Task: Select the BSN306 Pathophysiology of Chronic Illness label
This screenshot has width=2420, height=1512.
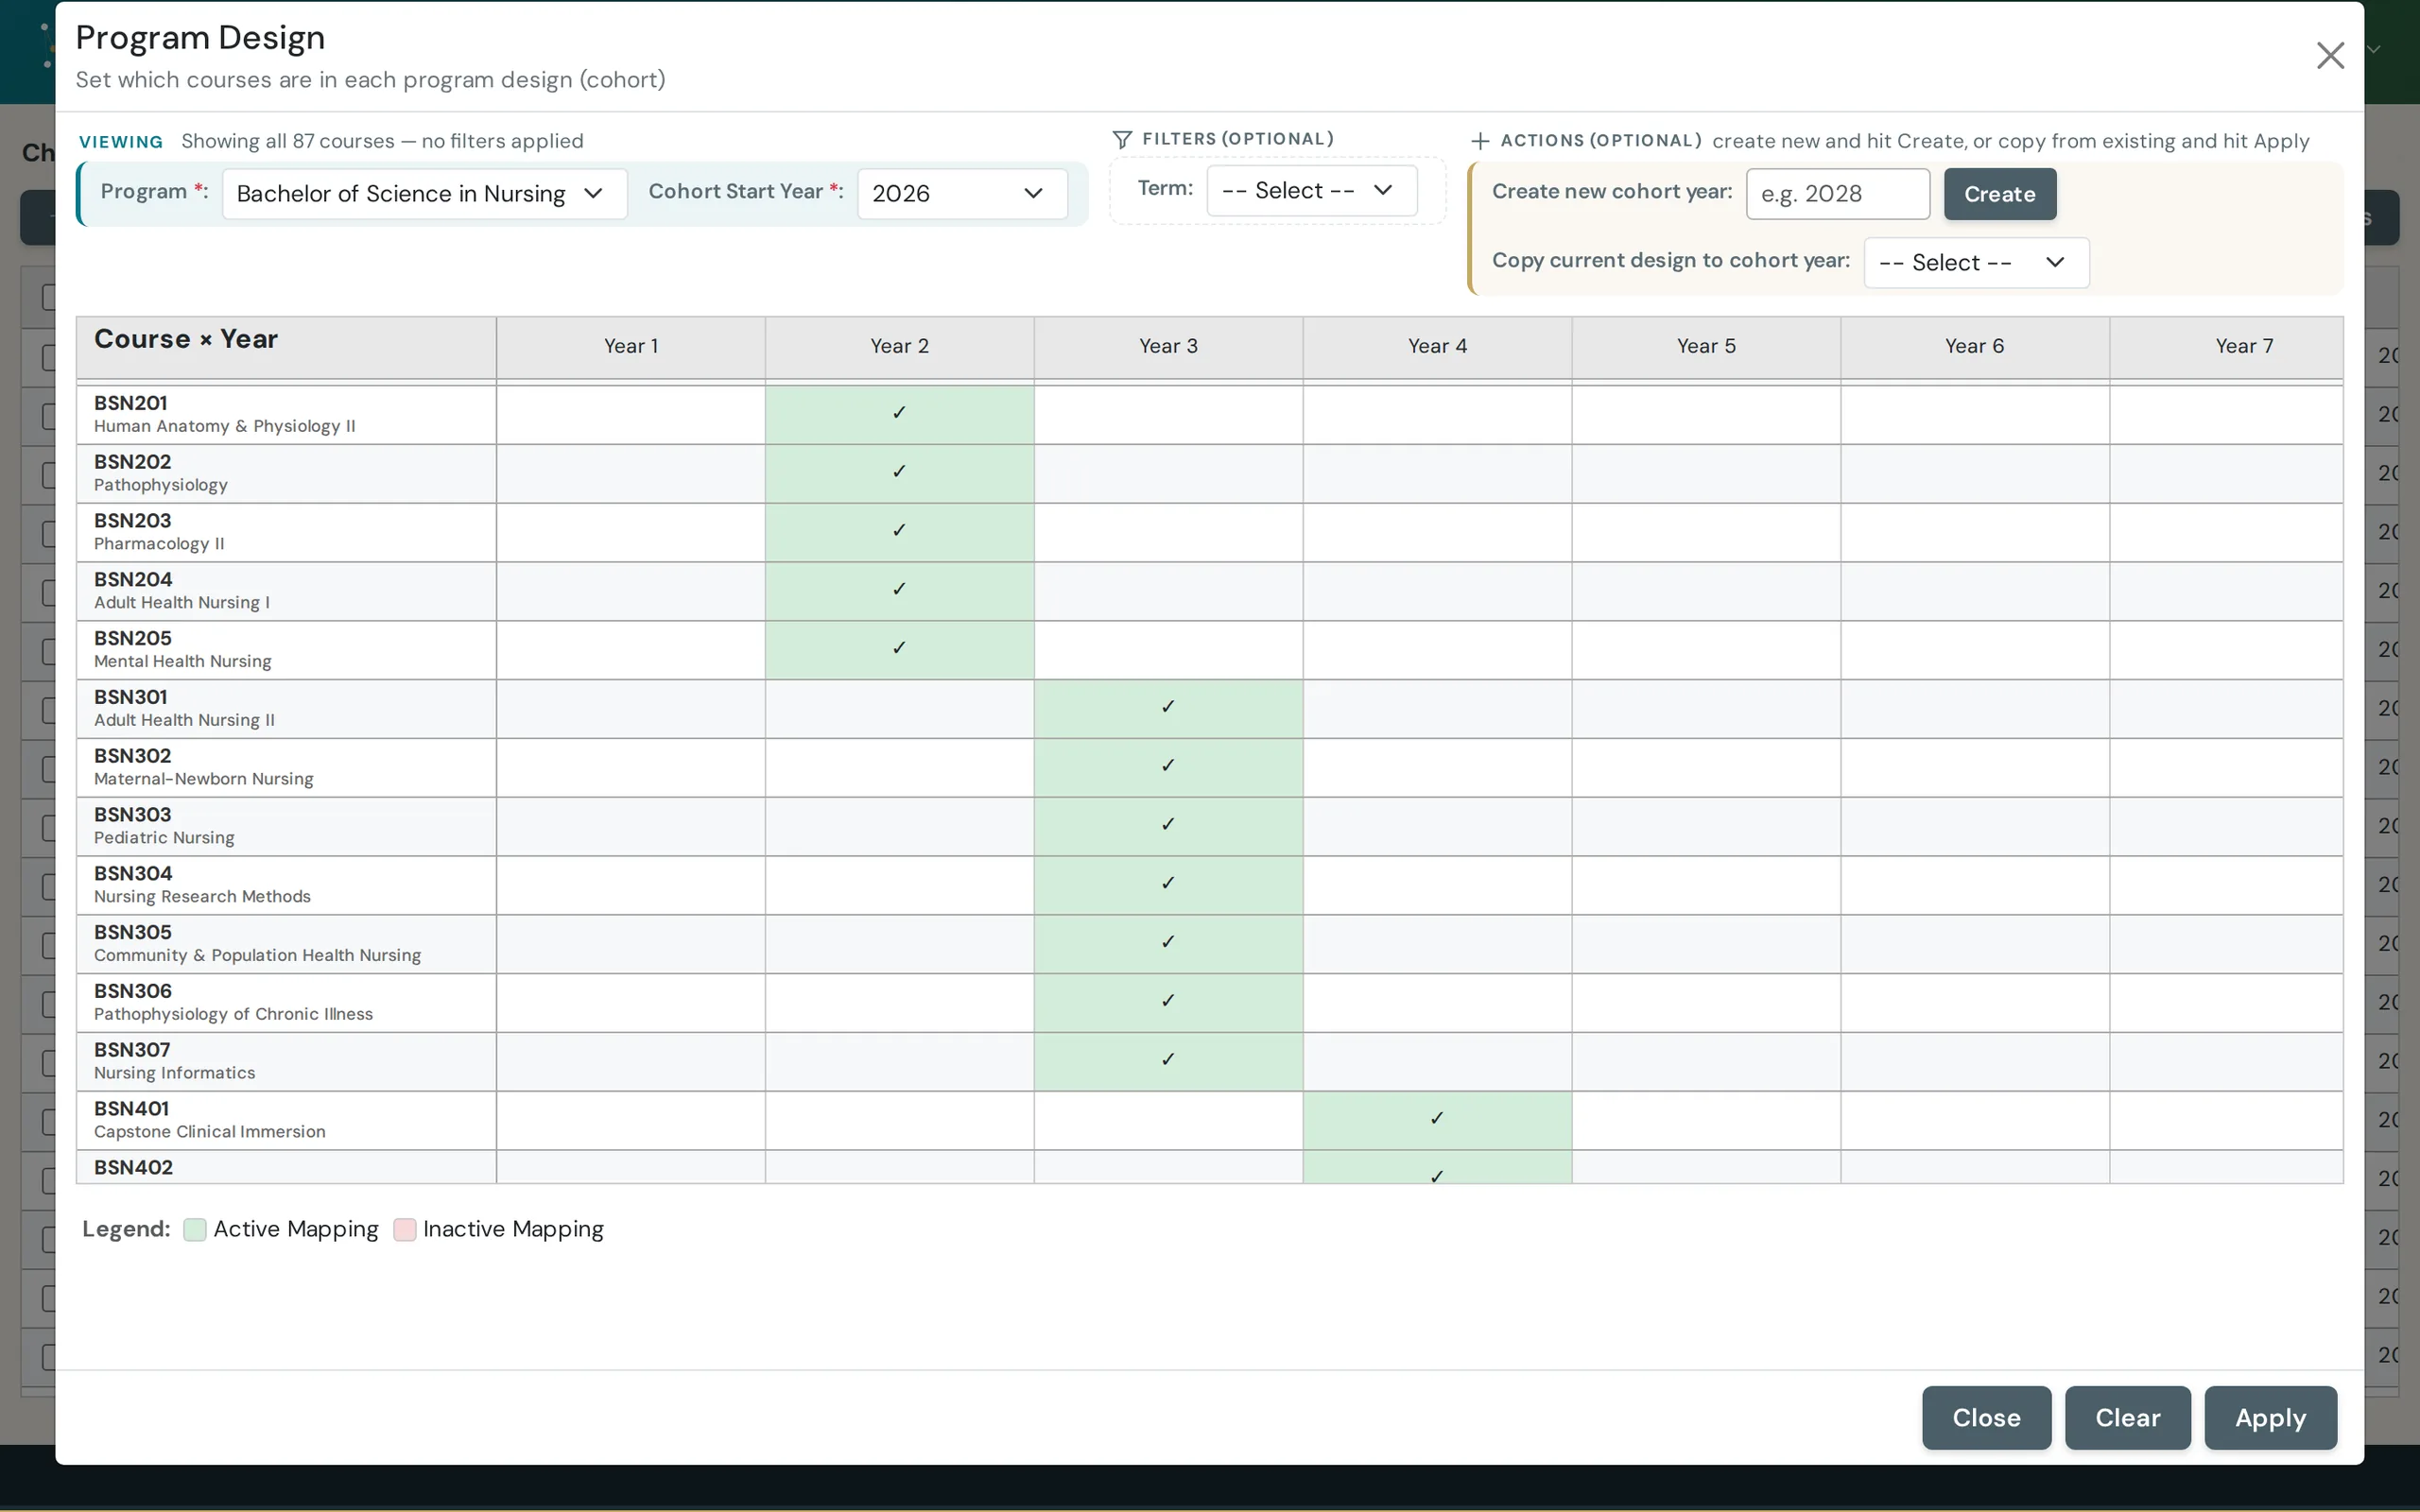Action: coord(286,1003)
